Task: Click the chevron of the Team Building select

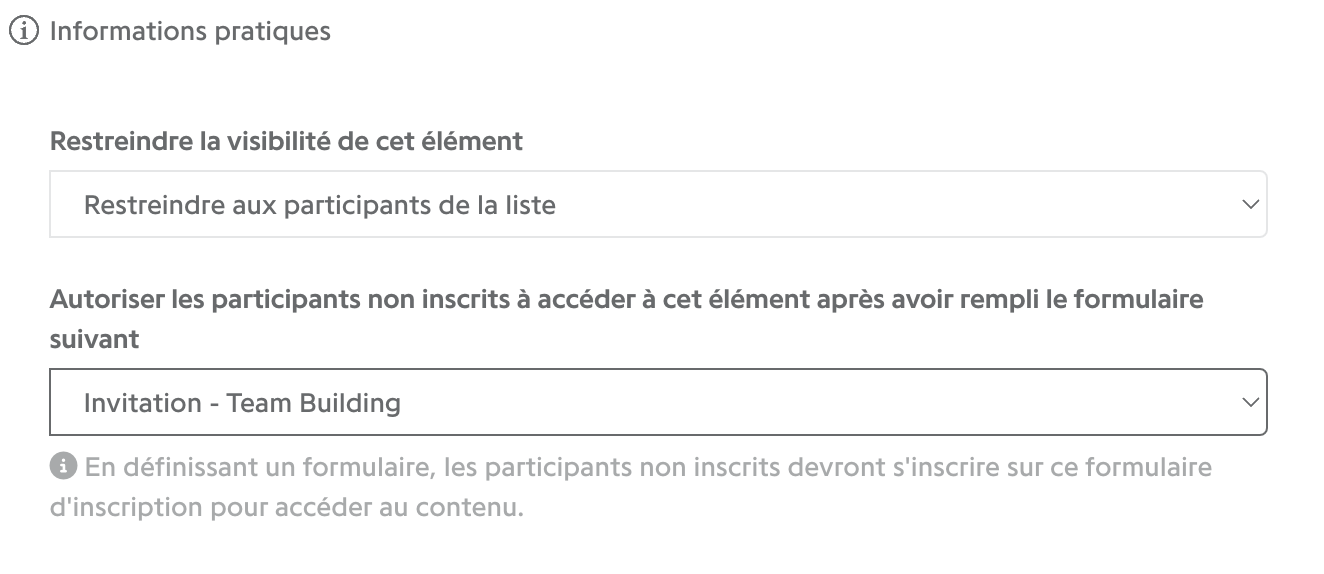Action: pyautogui.click(x=1249, y=403)
